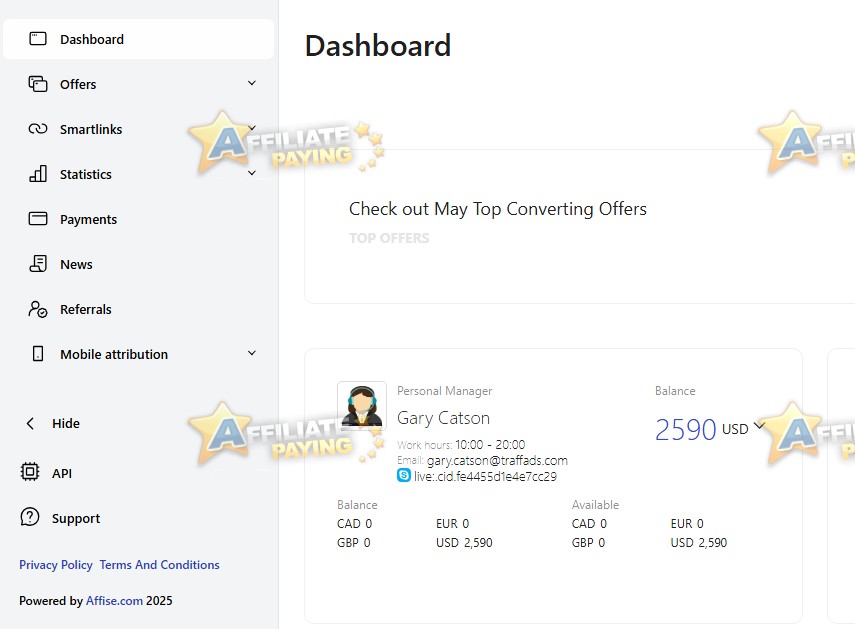
Task: Click the Gary Catson manager name
Action: [443, 418]
